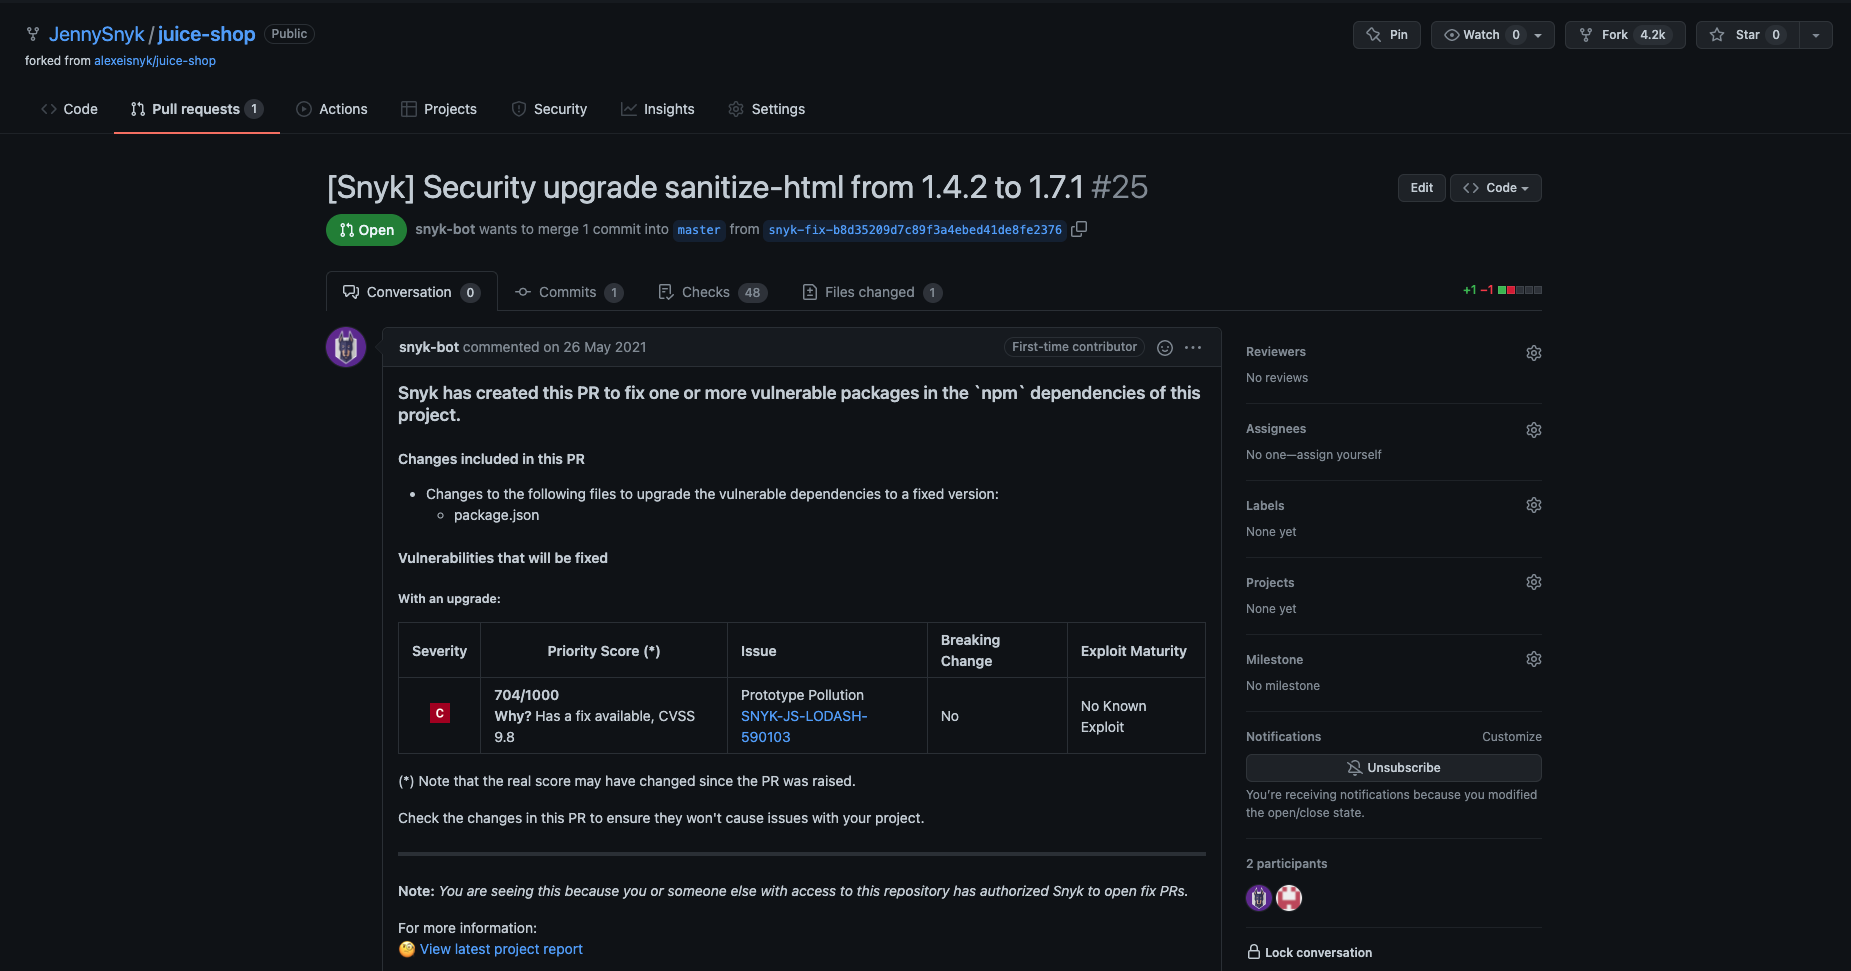This screenshot has height=971, width=1851.
Task: Click snyk-bot name in comment header
Action: pos(429,347)
